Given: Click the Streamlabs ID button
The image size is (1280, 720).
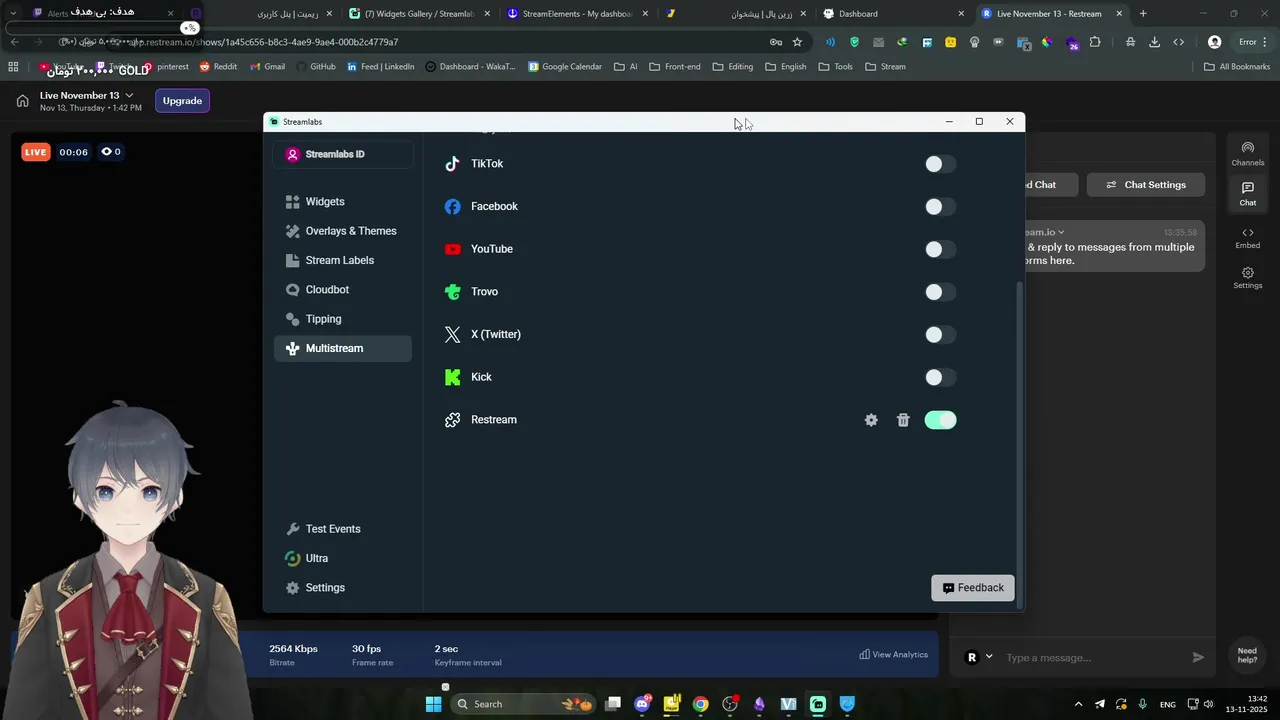Looking at the screenshot, I should point(343,154).
